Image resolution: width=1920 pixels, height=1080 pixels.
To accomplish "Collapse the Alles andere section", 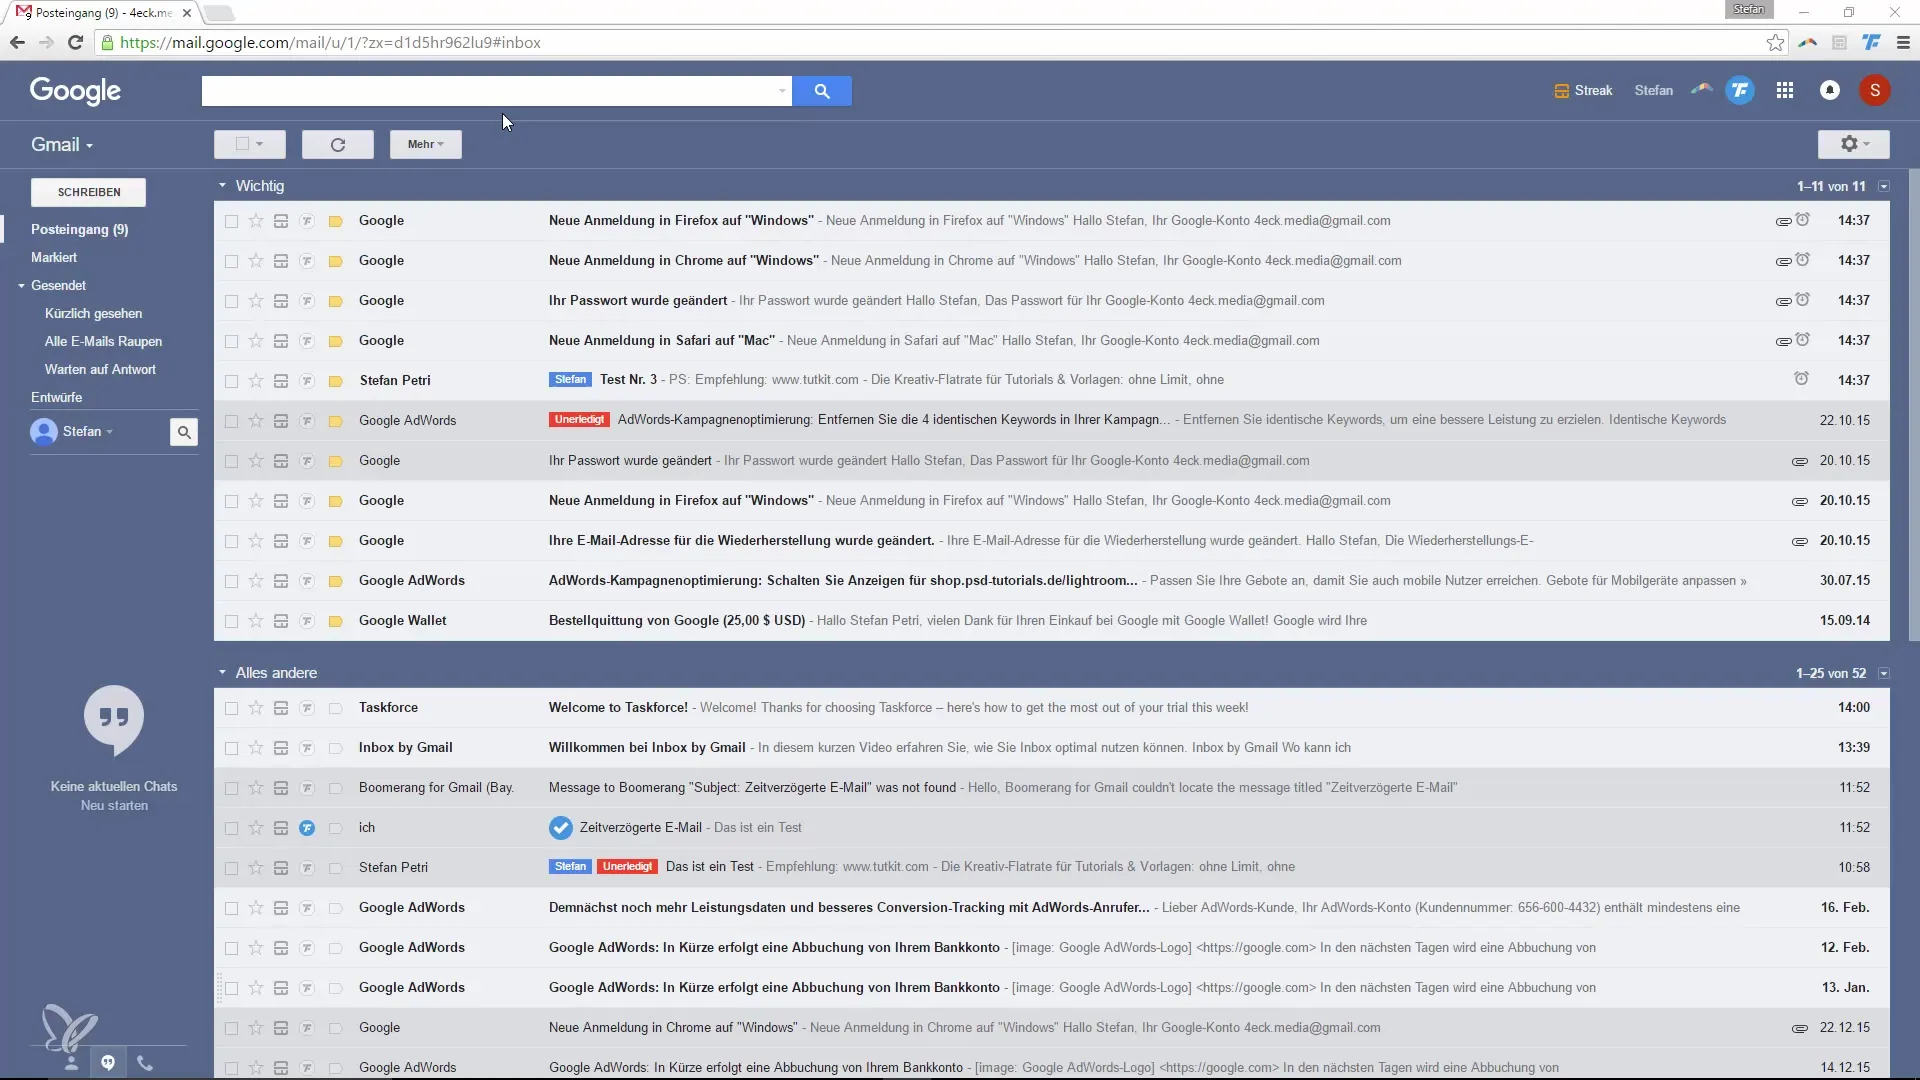I will click(222, 673).
